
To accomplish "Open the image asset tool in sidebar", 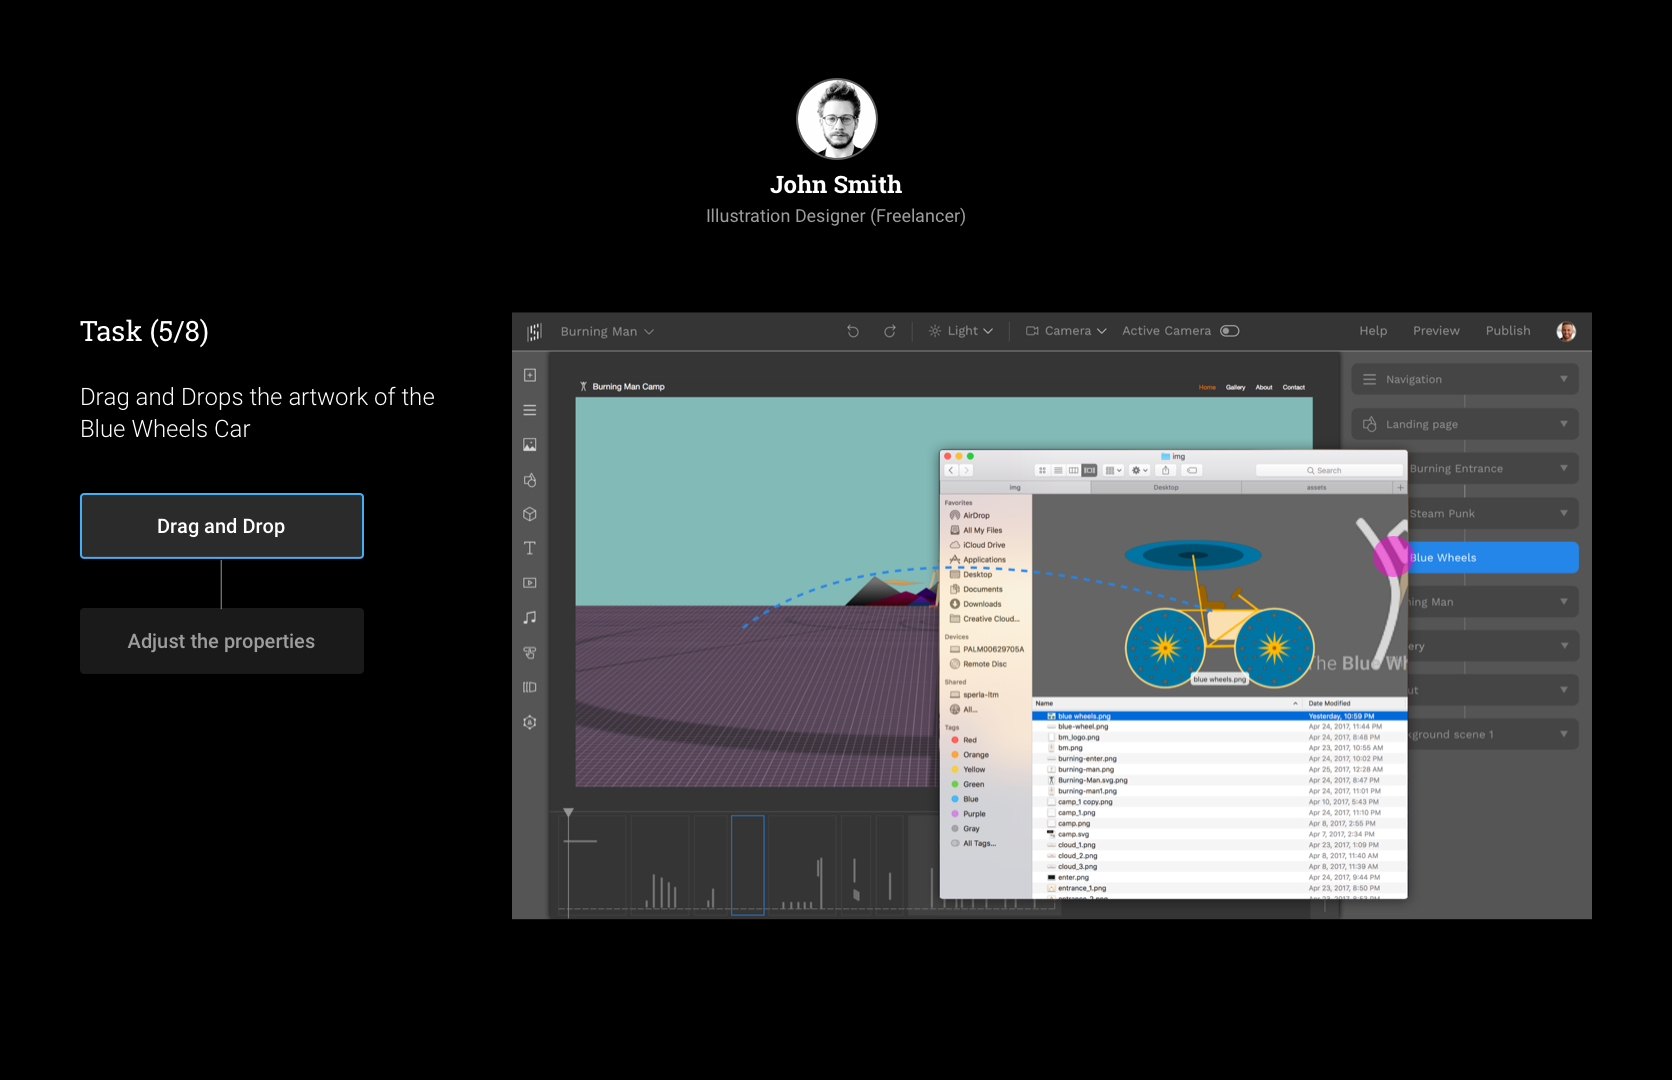I will 530,445.
